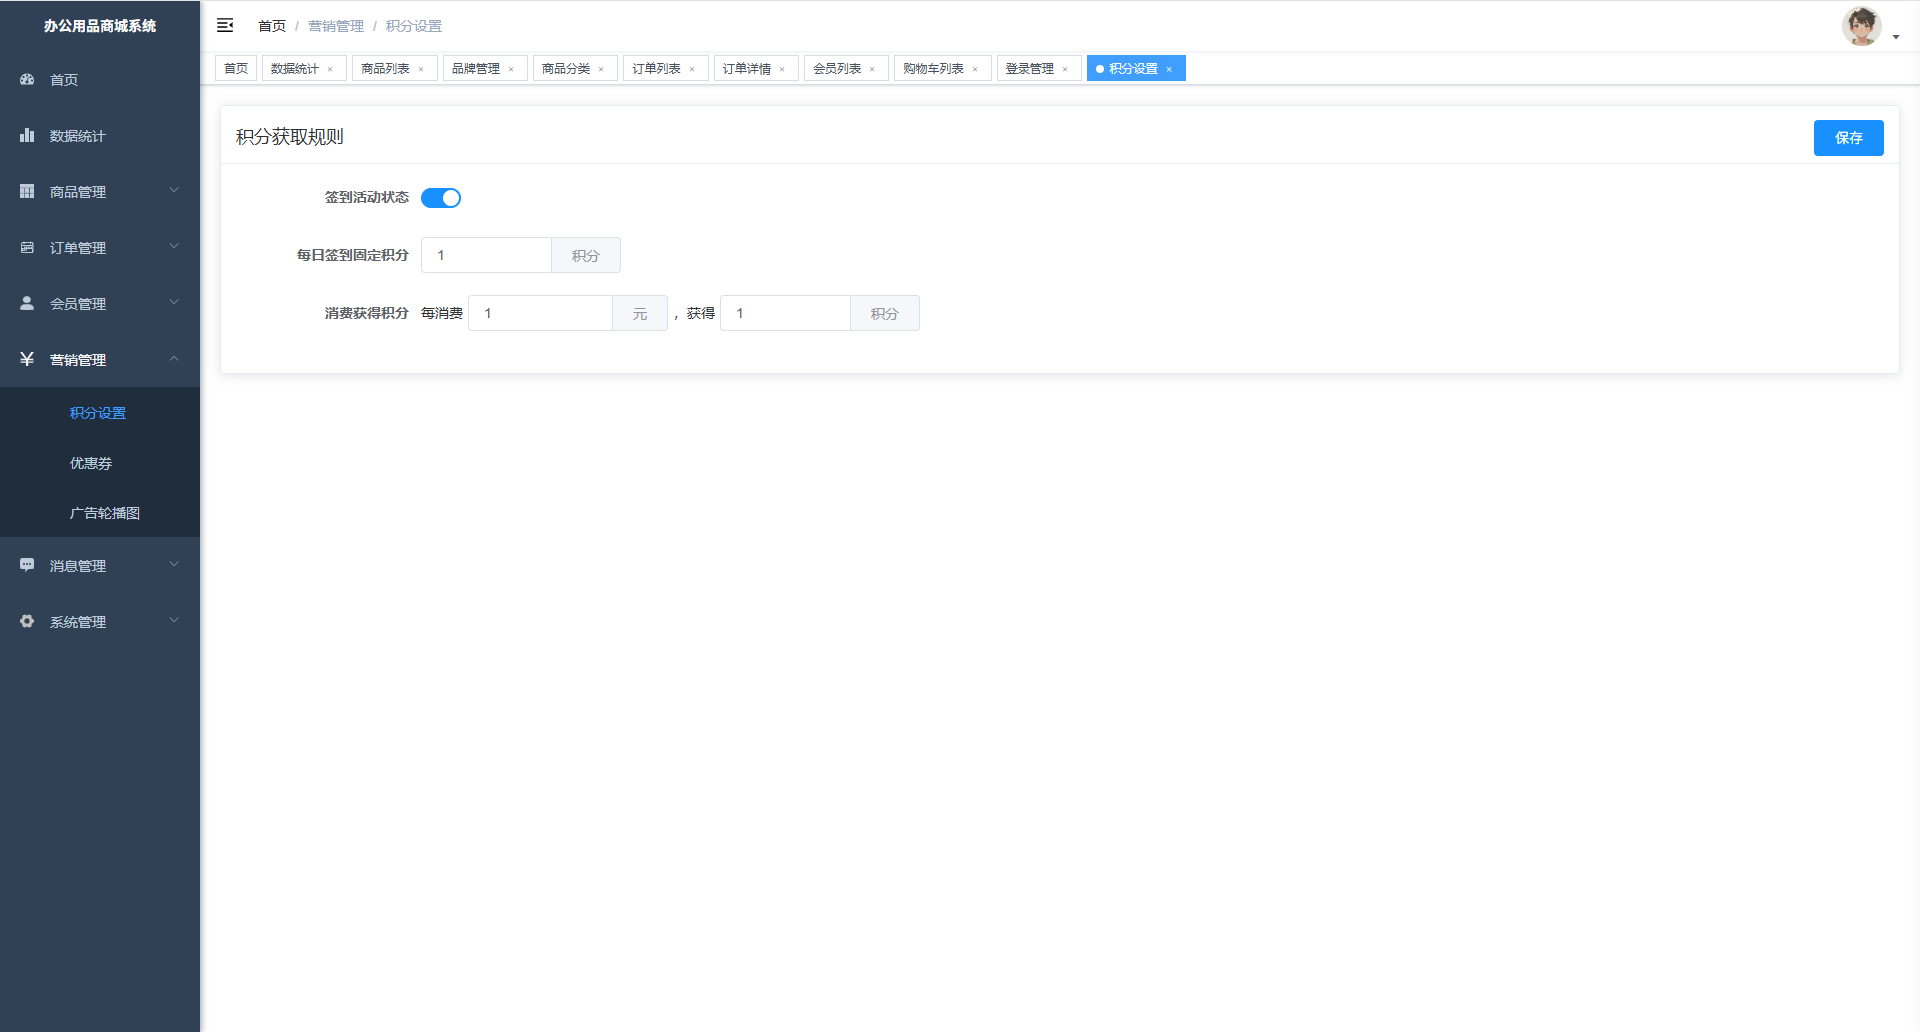The width and height of the screenshot is (1920, 1032).
Task: Click the dashboard icon next to 首页
Action: (27, 79)
